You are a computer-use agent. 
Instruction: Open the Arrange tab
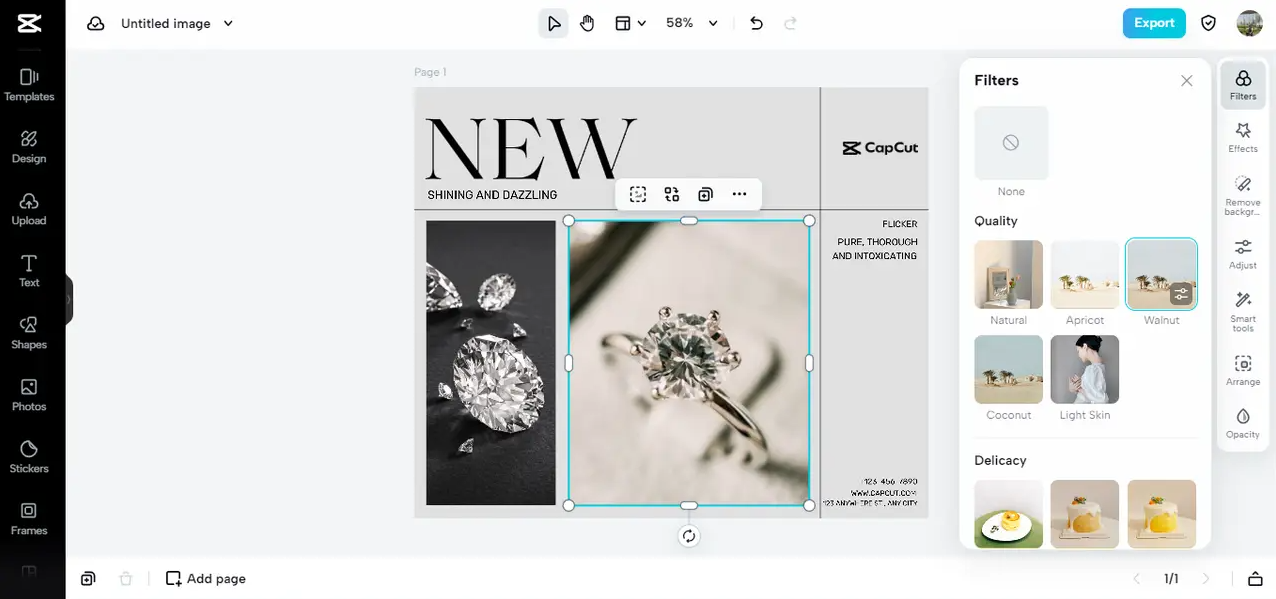click(x=1243, y=370)
